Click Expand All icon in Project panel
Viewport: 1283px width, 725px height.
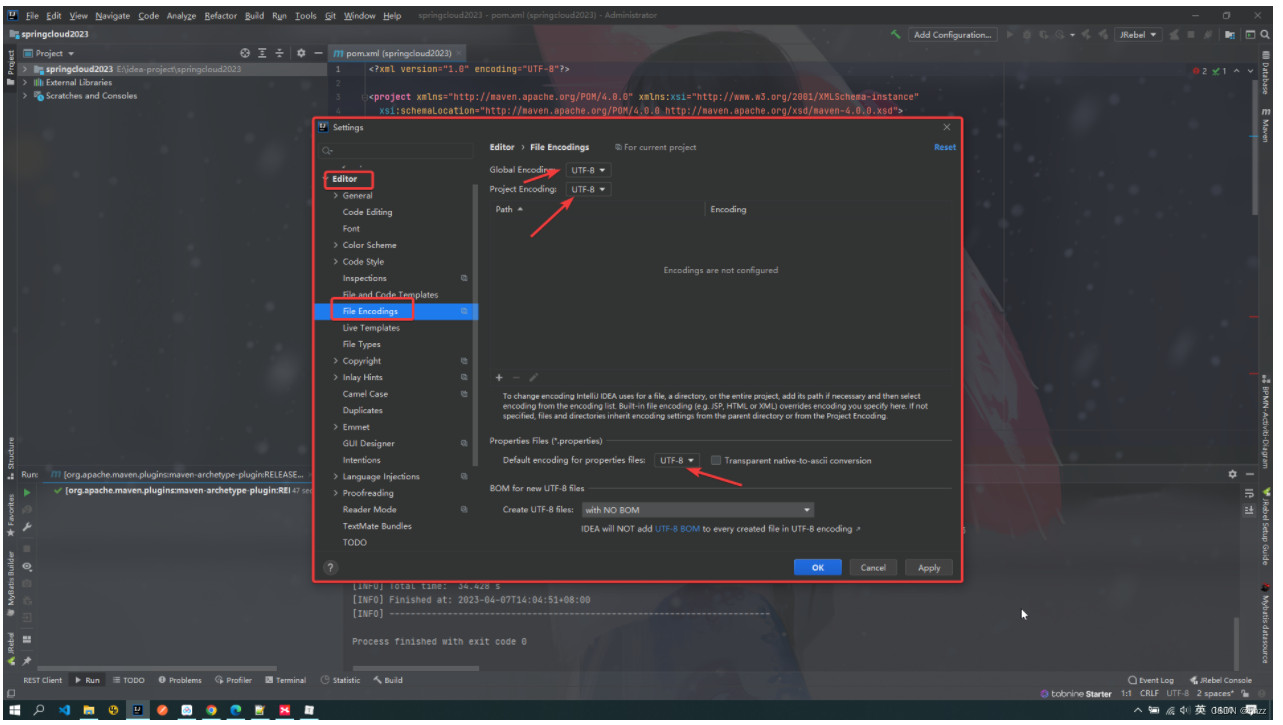(x=262, y=53)
